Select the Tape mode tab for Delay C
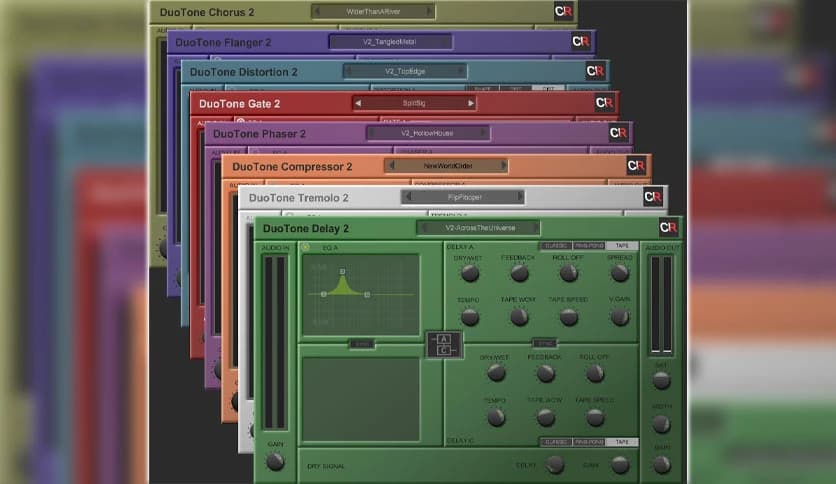 pyautogui.click(x=622, y=442)
